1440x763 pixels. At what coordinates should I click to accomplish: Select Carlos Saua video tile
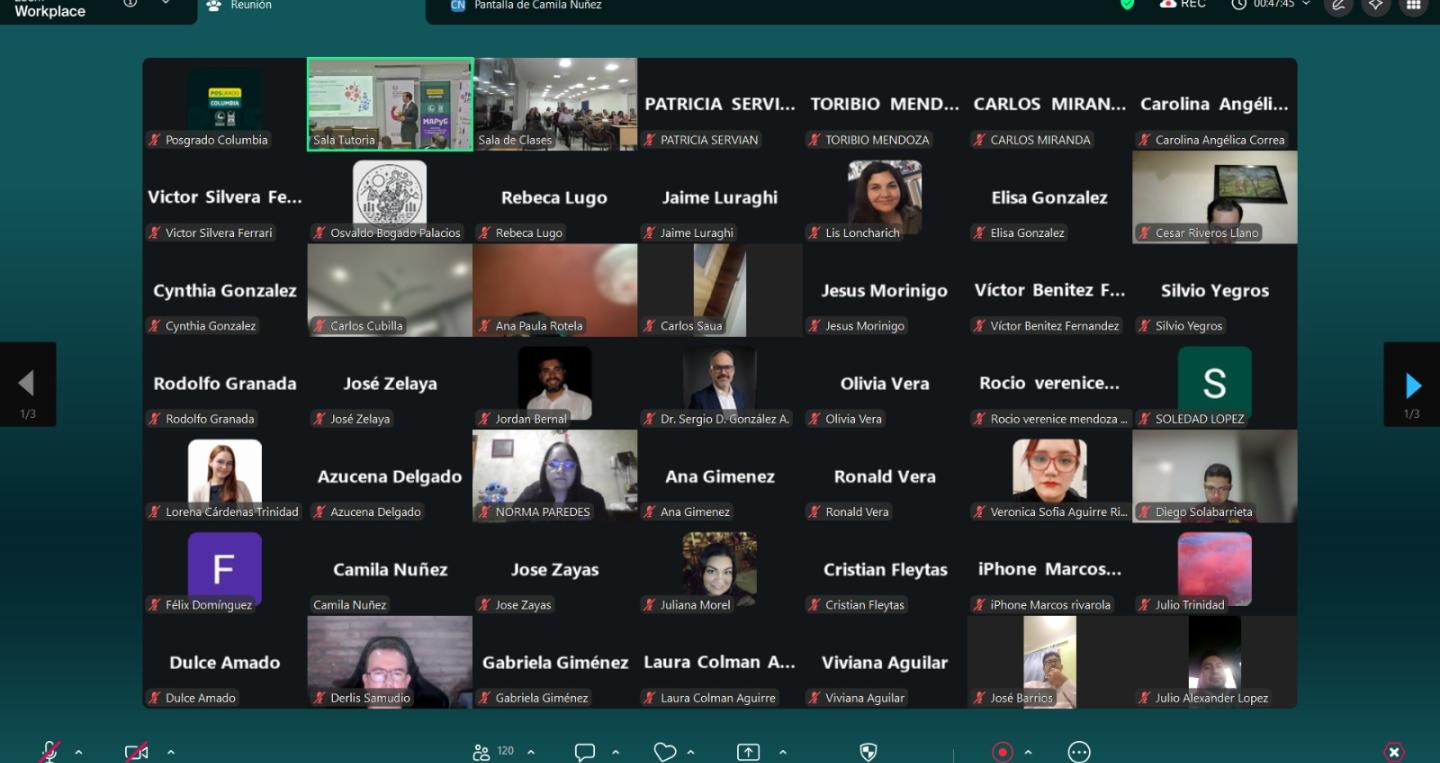click(x=720, y=290)
